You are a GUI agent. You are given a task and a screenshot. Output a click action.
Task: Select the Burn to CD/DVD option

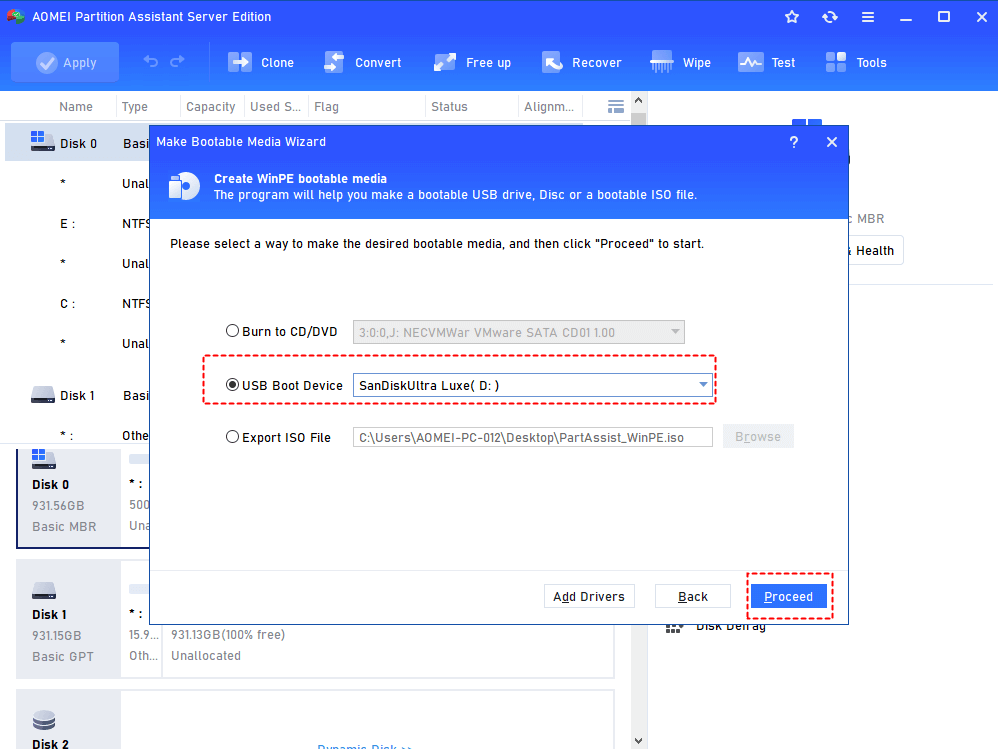tap(282, 332)
